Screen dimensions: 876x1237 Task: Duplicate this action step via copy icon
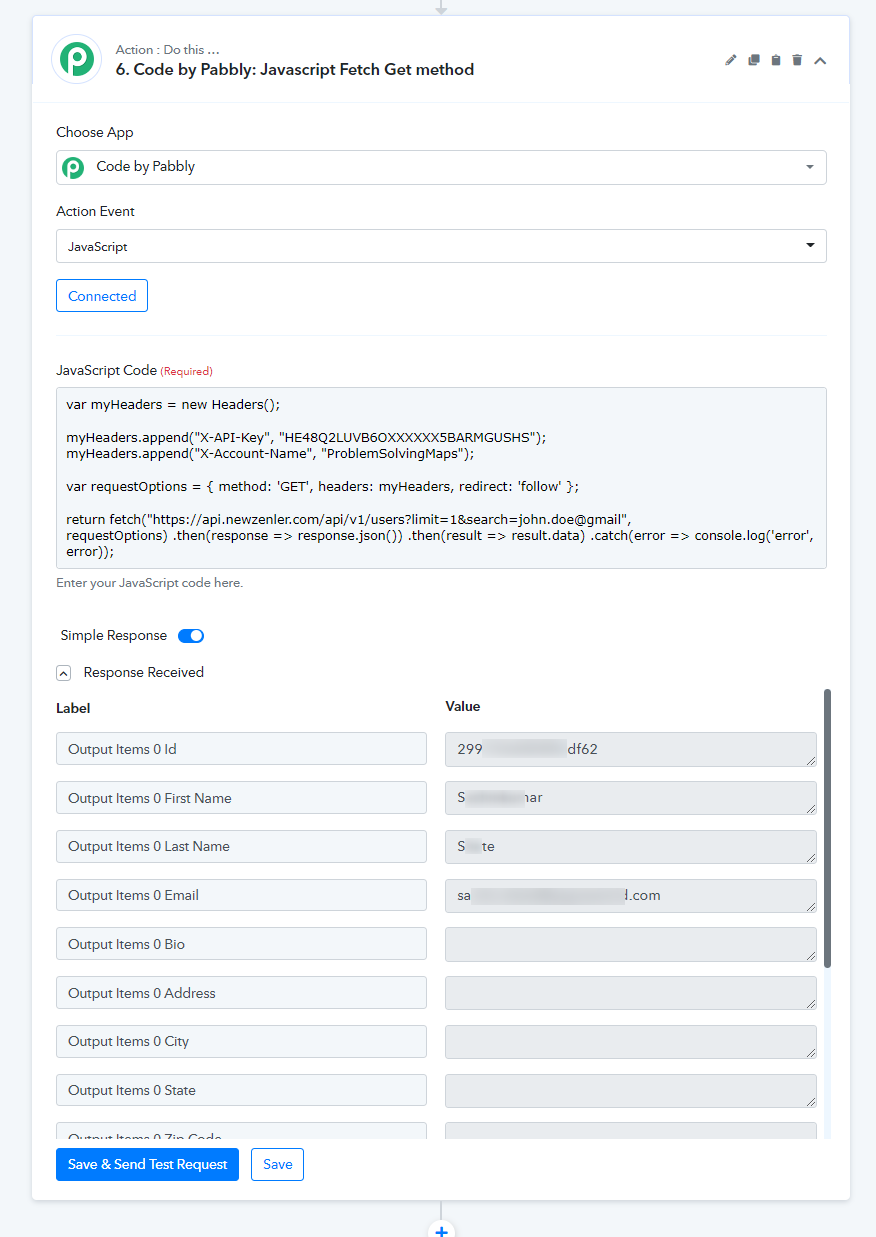[754, 60]
